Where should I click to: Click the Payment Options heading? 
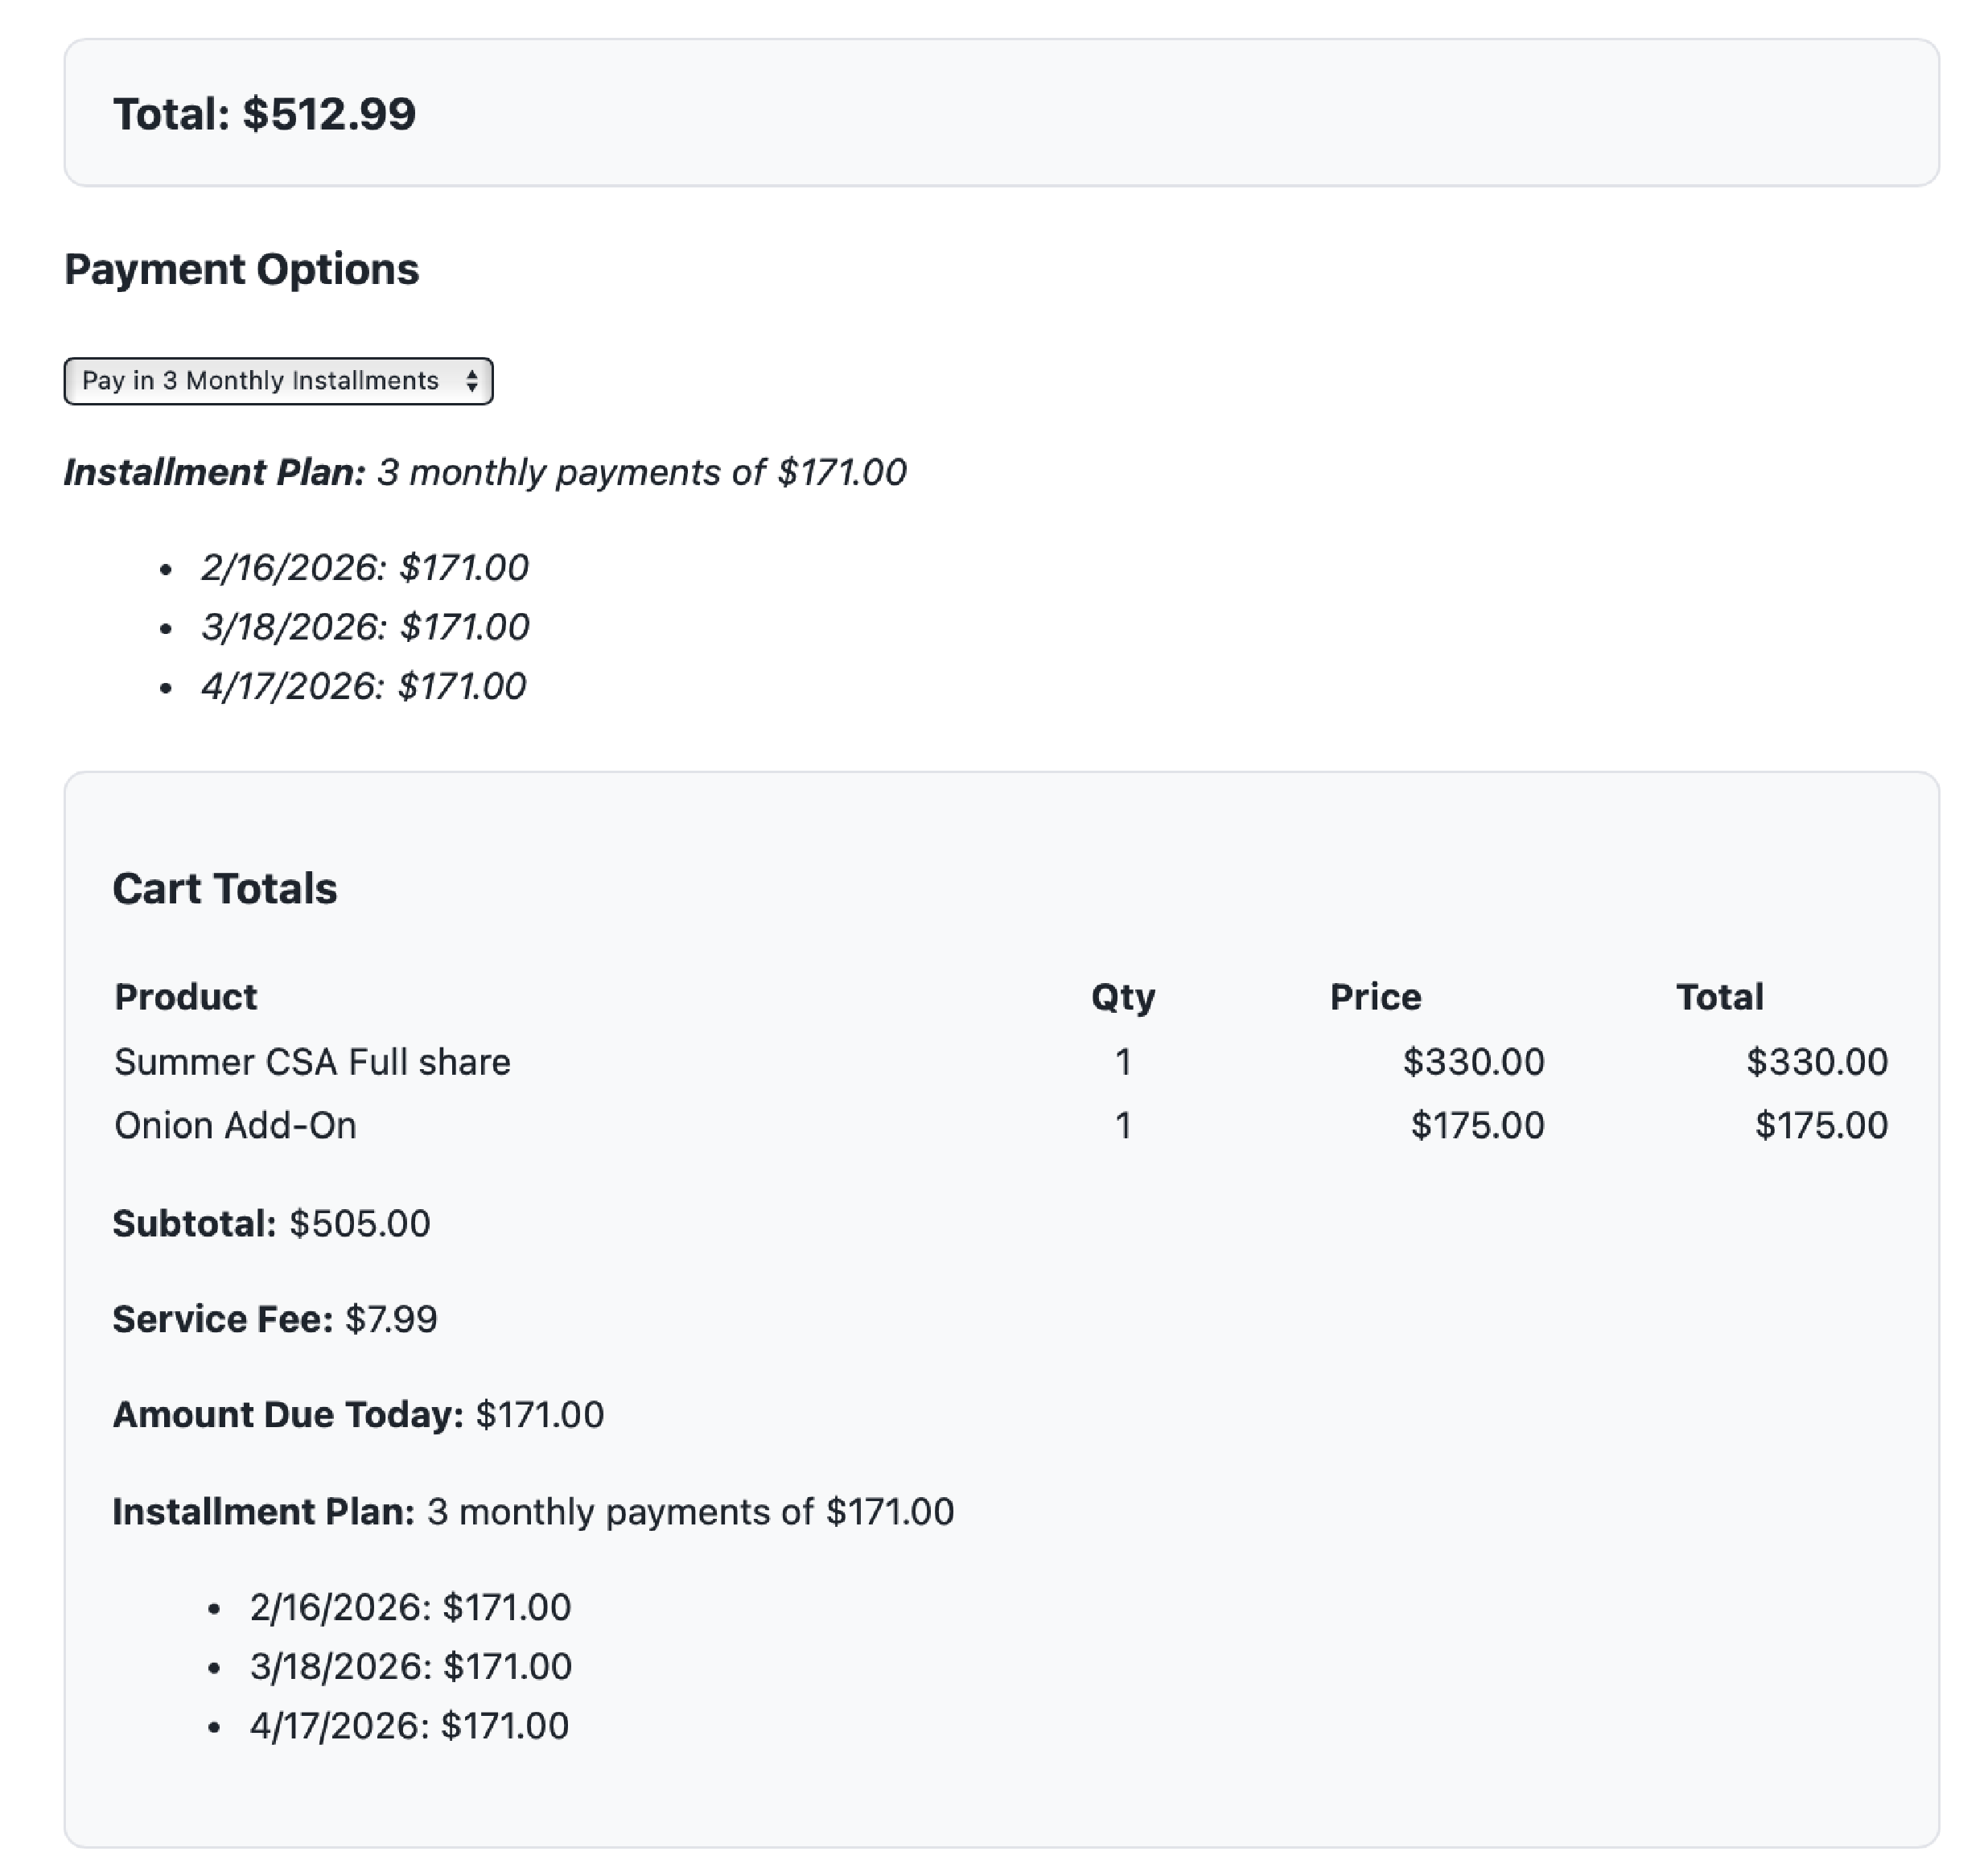point(242,268)
